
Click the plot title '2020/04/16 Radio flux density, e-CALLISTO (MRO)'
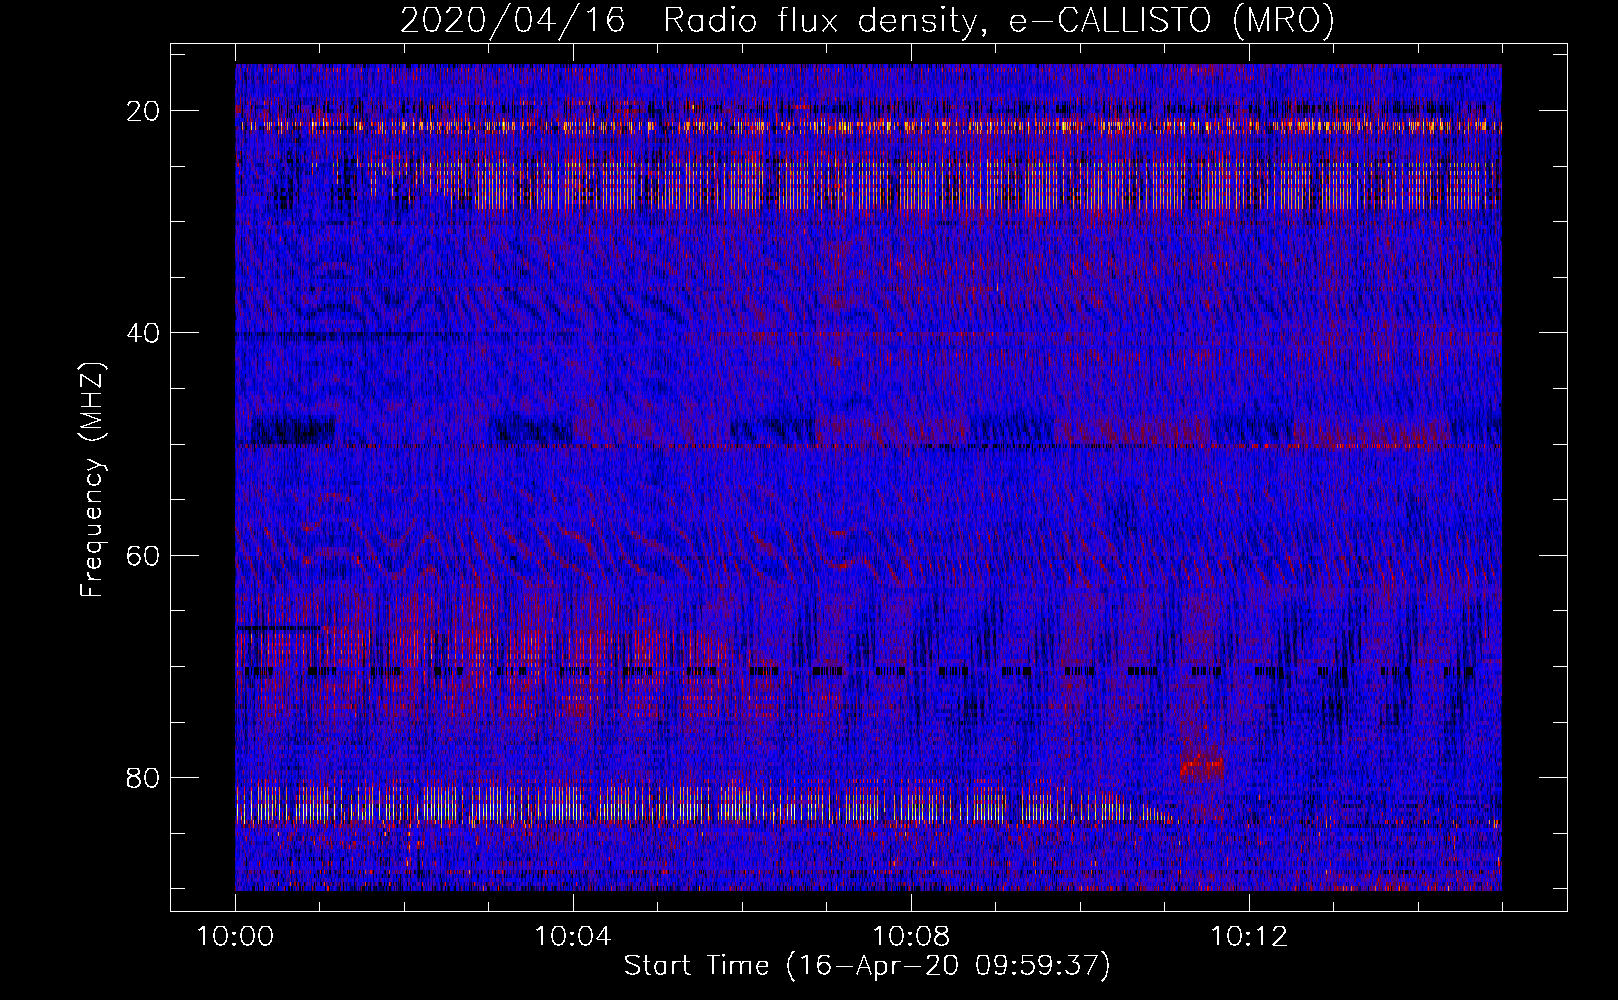click(867, 21)
